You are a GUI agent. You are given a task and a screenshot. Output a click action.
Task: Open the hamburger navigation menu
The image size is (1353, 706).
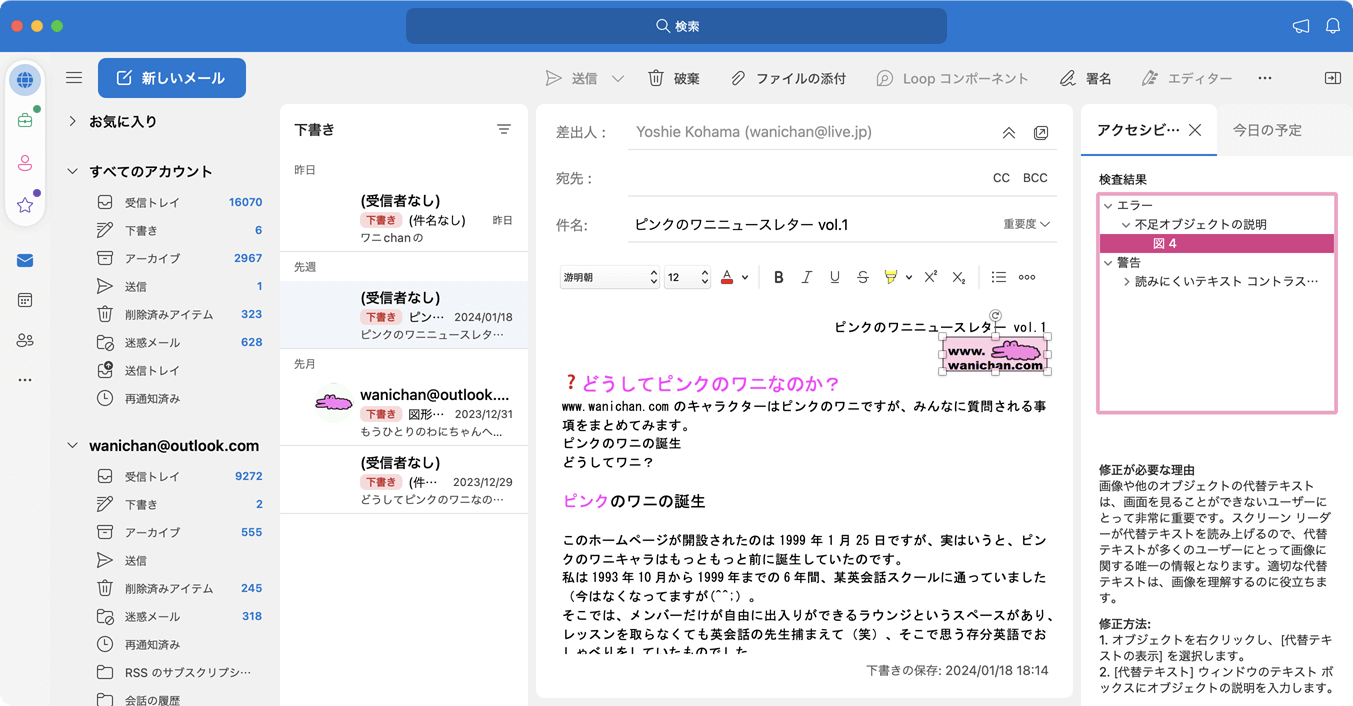[x=74, y=78]
